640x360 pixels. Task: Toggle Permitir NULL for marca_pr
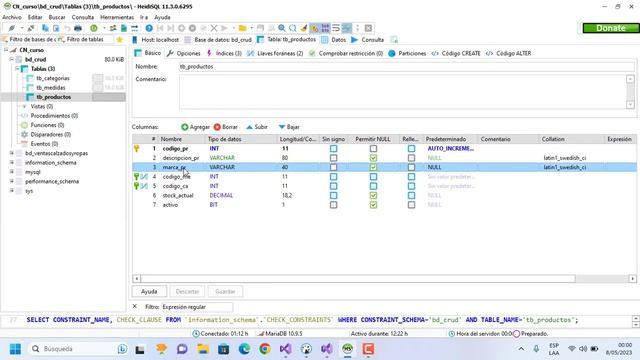click(373, 167)
